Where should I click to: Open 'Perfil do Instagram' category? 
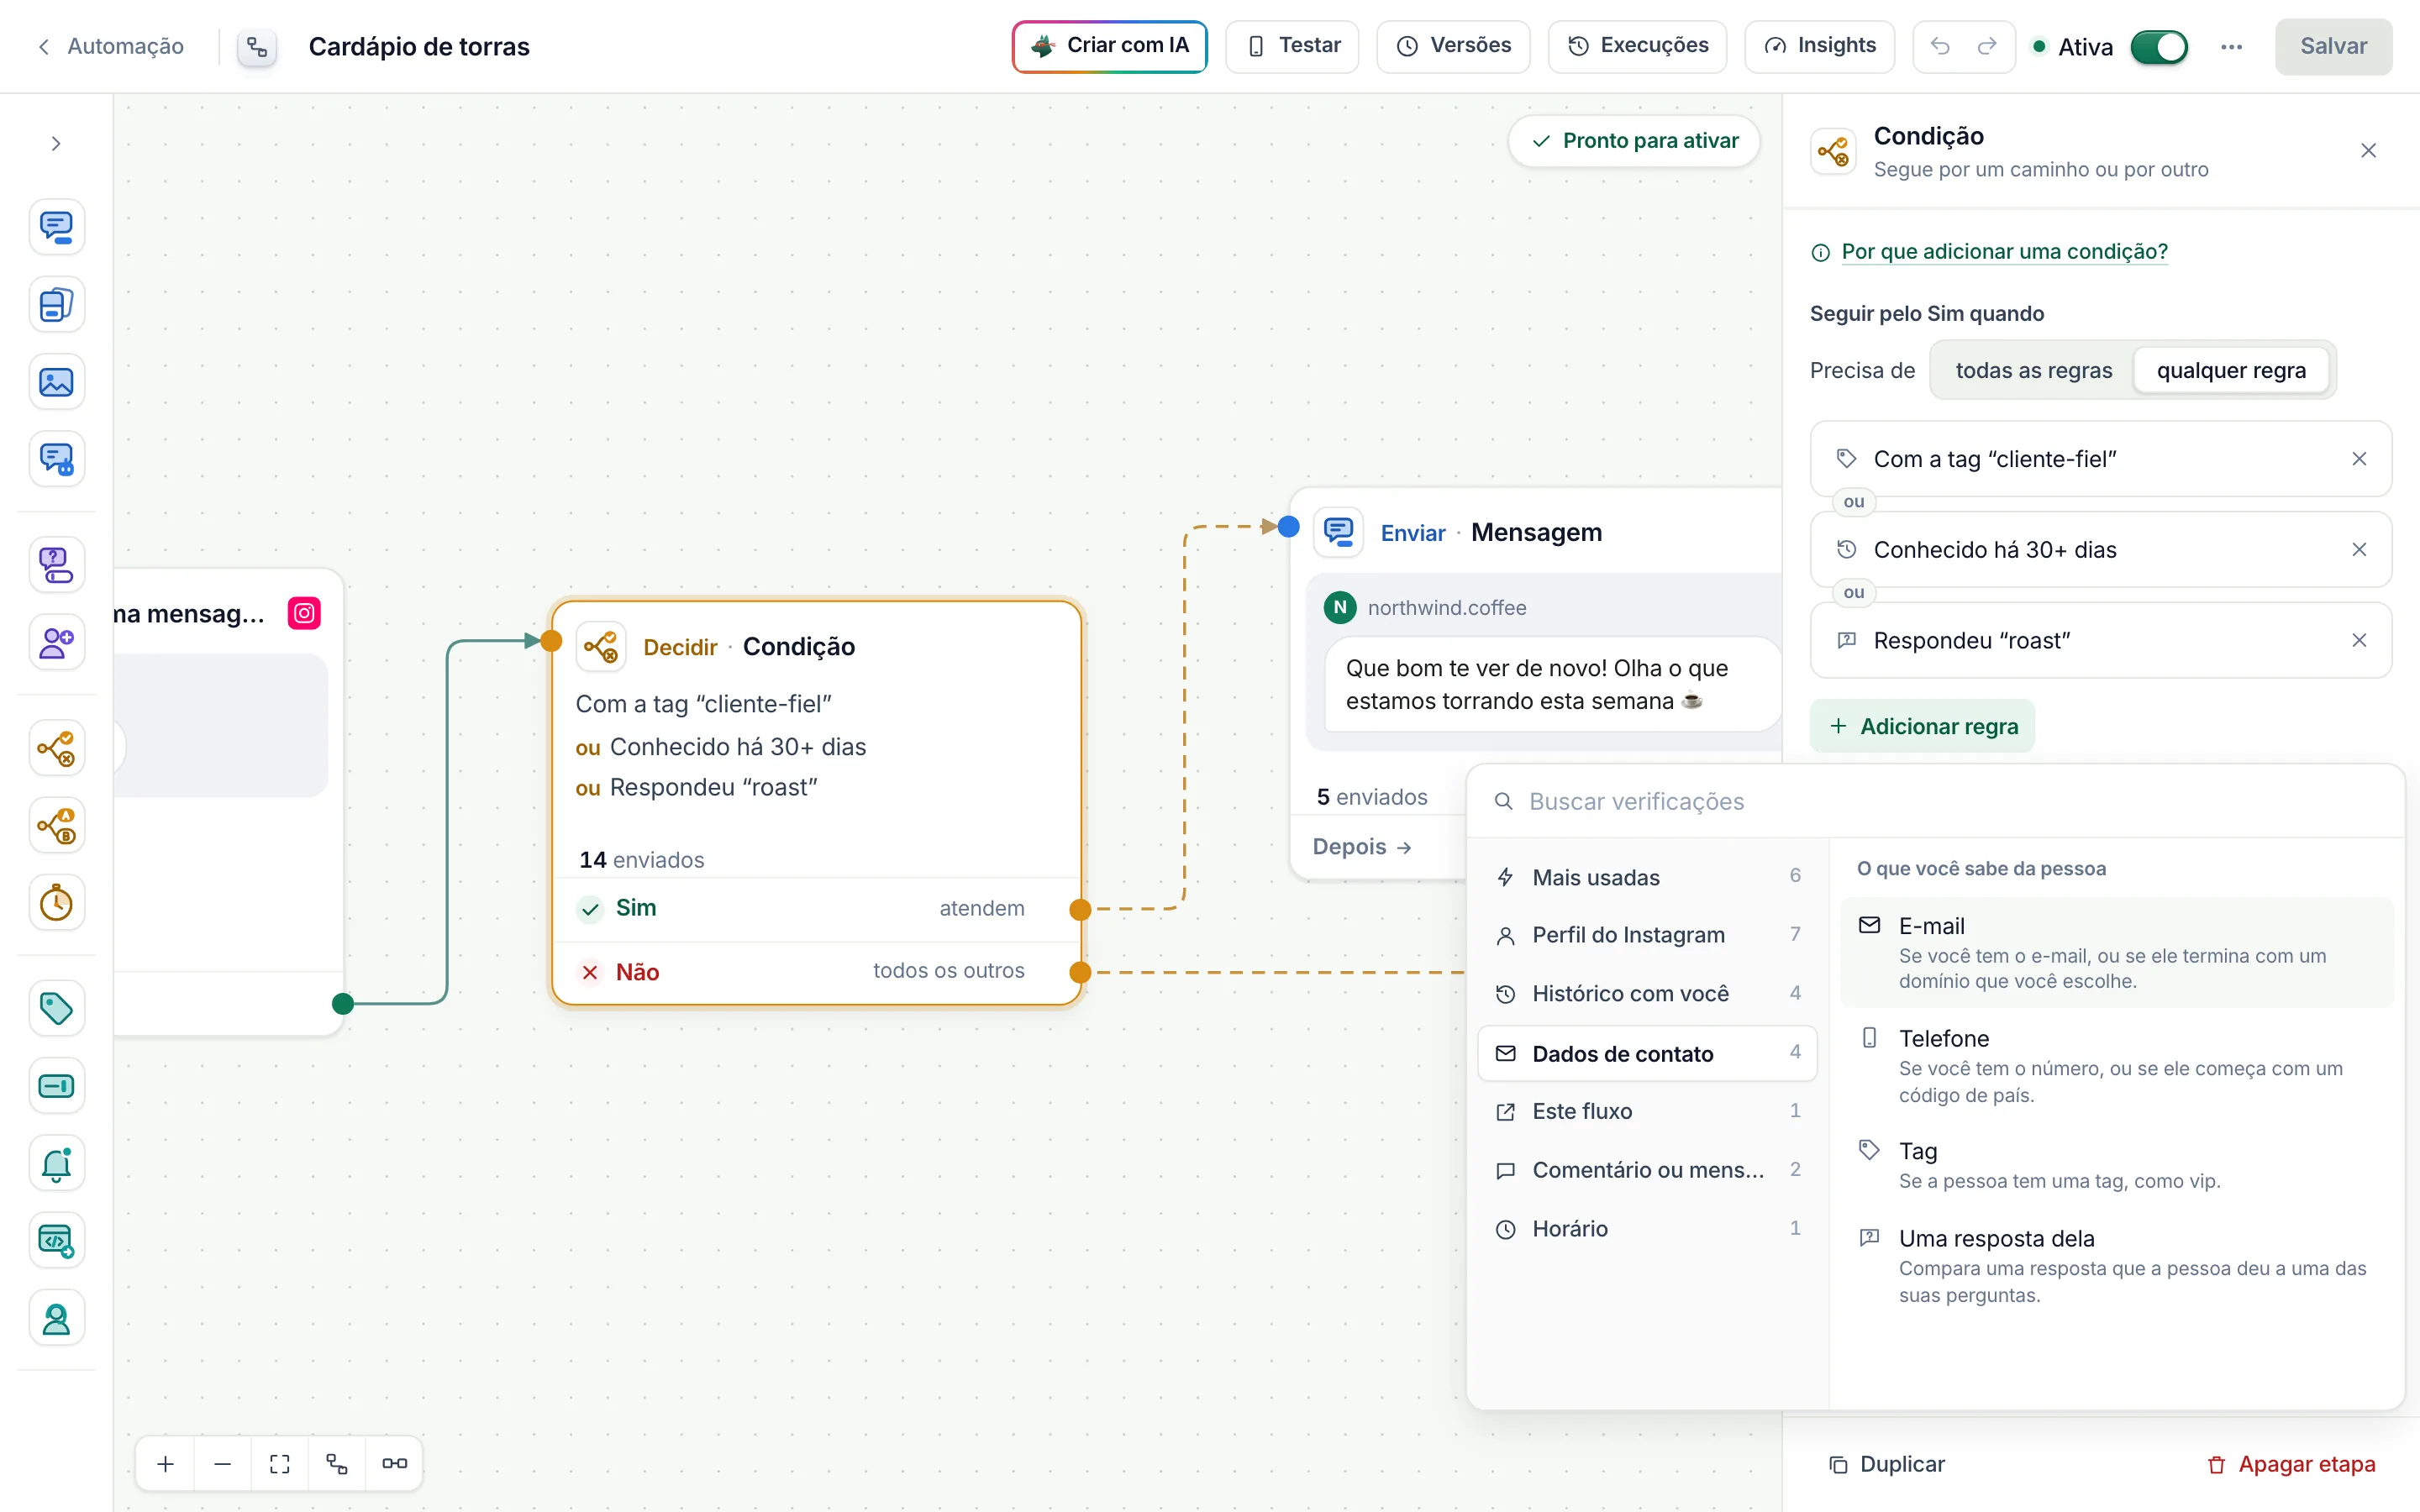click(1647, 935)
